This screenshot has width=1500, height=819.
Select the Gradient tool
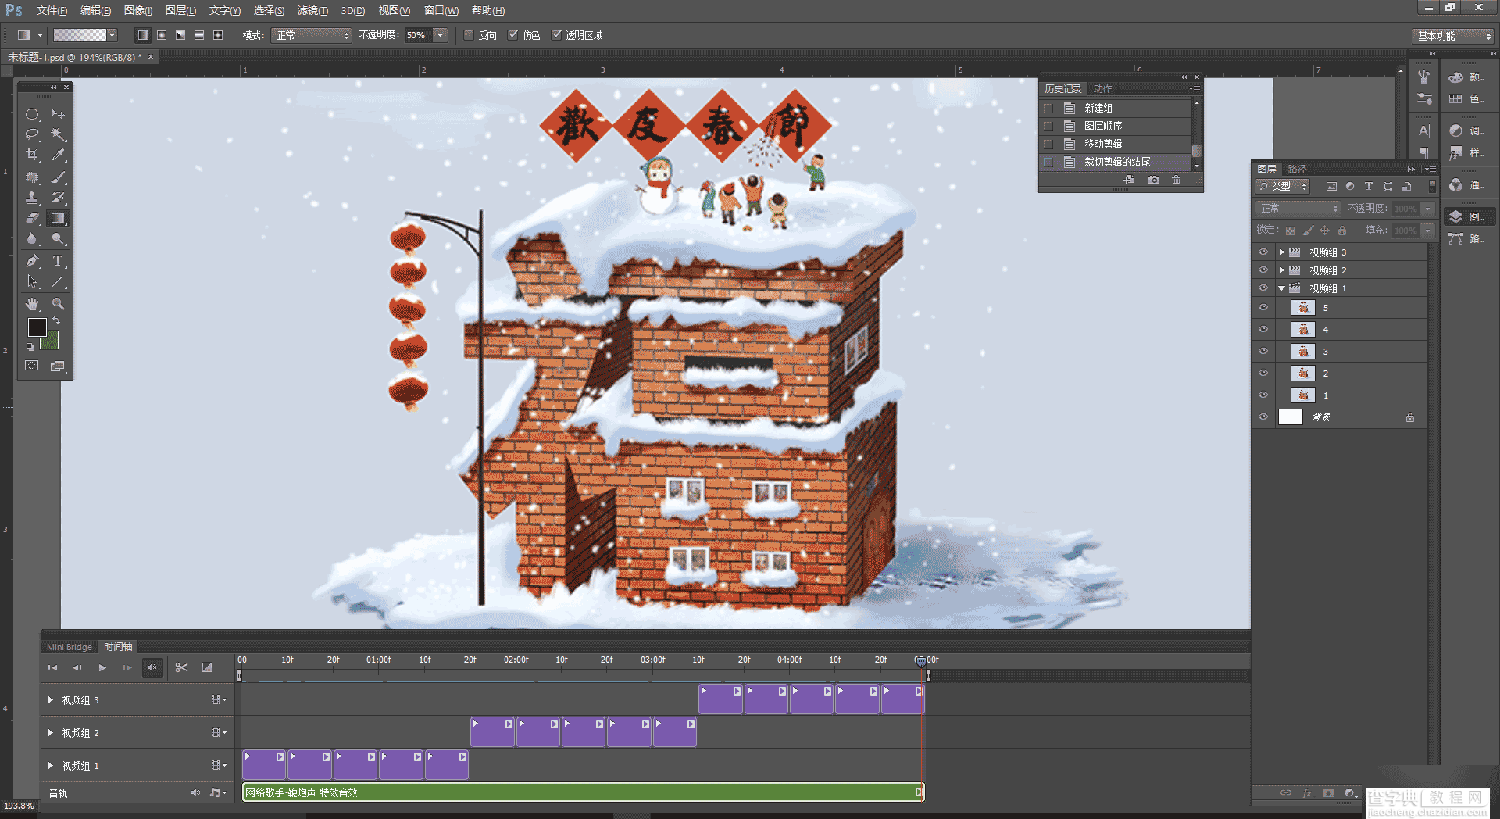[x=58, y=218]
